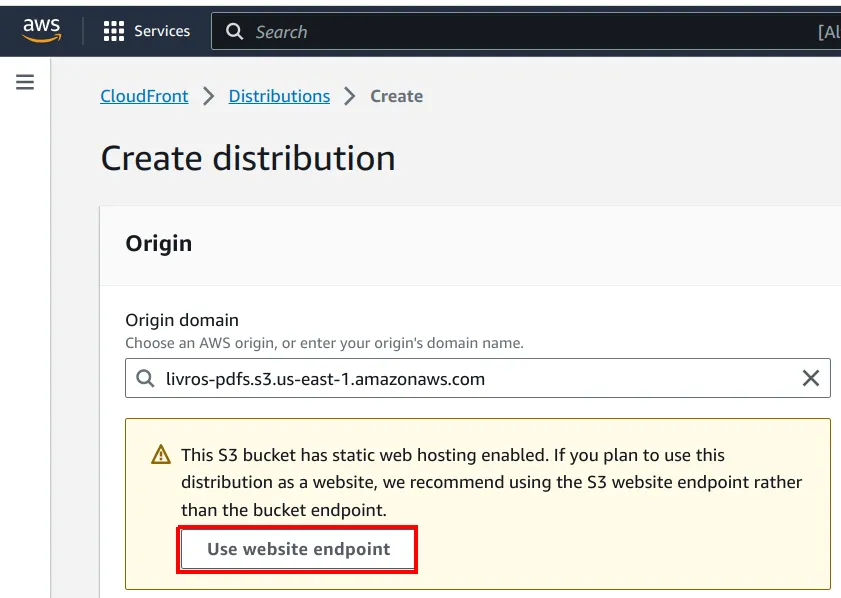Click the warning triangle icon in alert
Image resolution: width=841 pixels, height=598 pixels.
161,455
